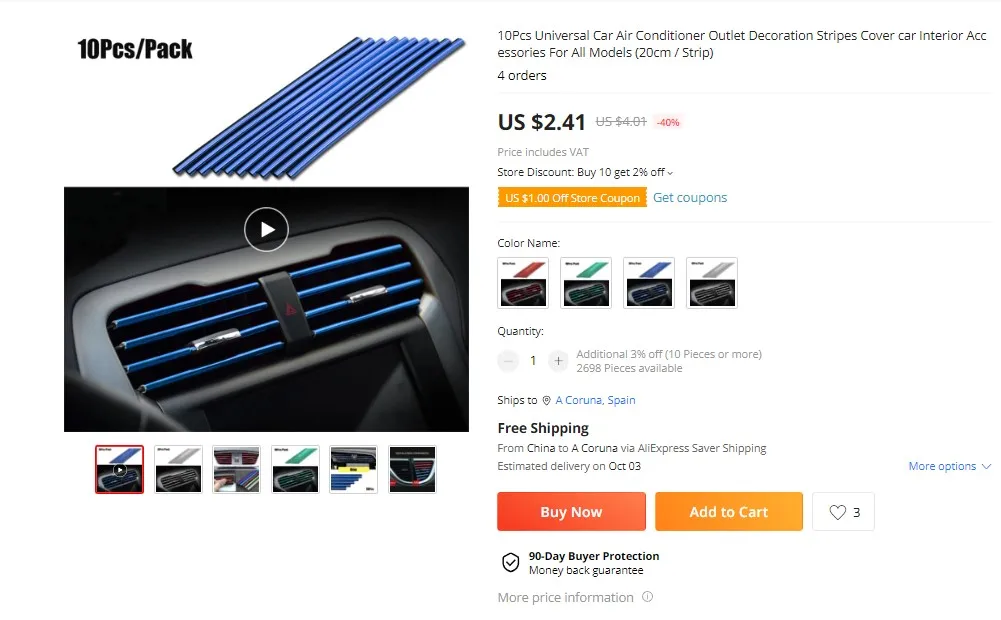The height and width of the screenshot is (620, 1001).
Task: Click the location pin icon
Action: coord(546,400)
